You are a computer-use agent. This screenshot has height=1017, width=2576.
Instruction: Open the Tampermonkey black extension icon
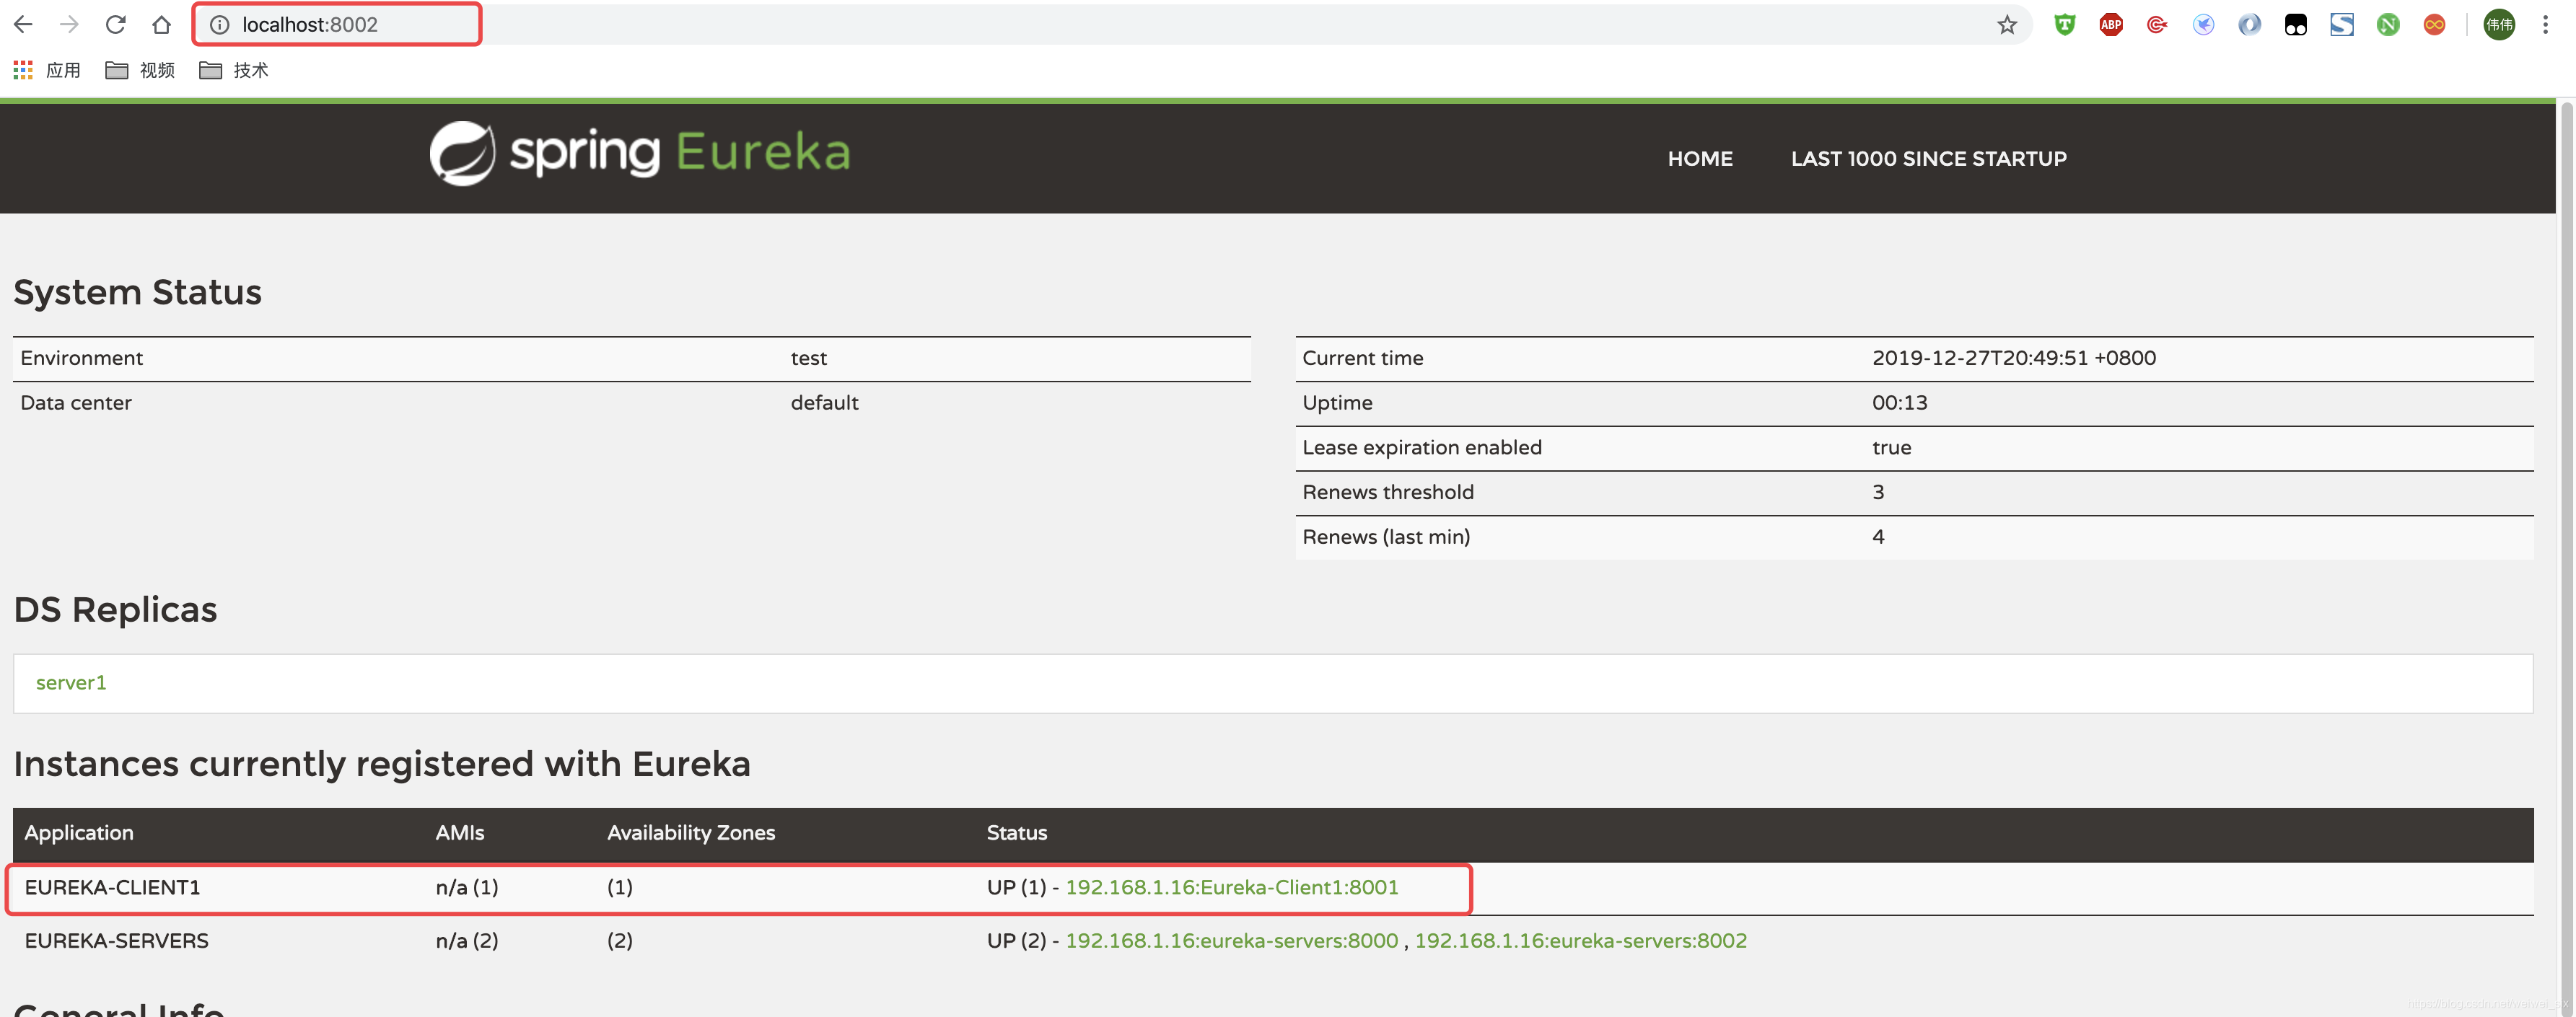(x=2295, y=25)
